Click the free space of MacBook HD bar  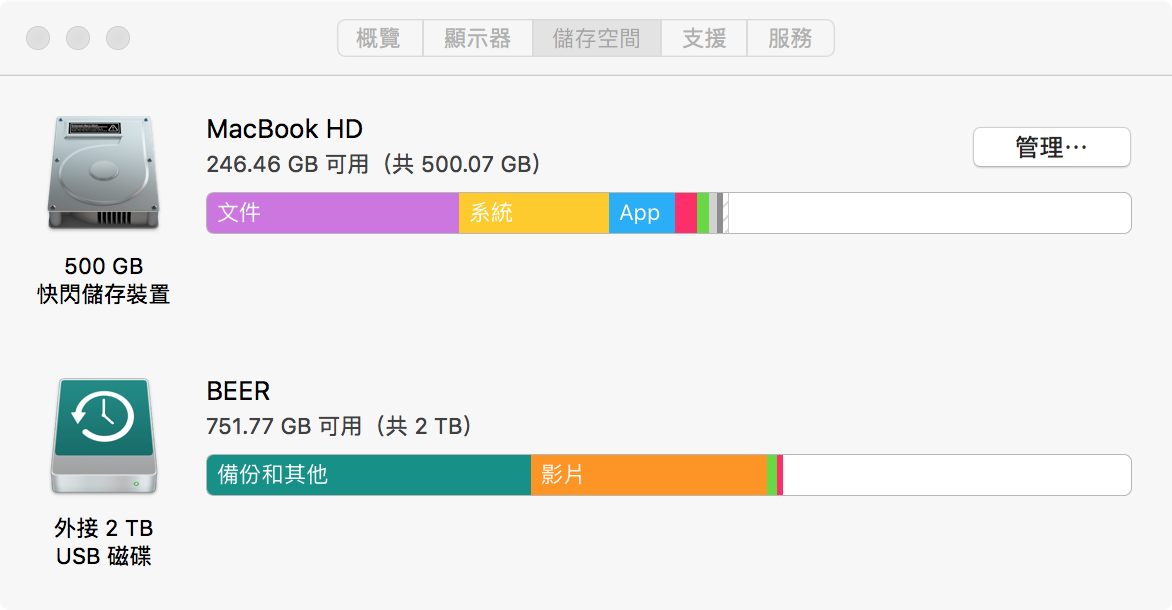pyautogui.click(x=928, y=213)
